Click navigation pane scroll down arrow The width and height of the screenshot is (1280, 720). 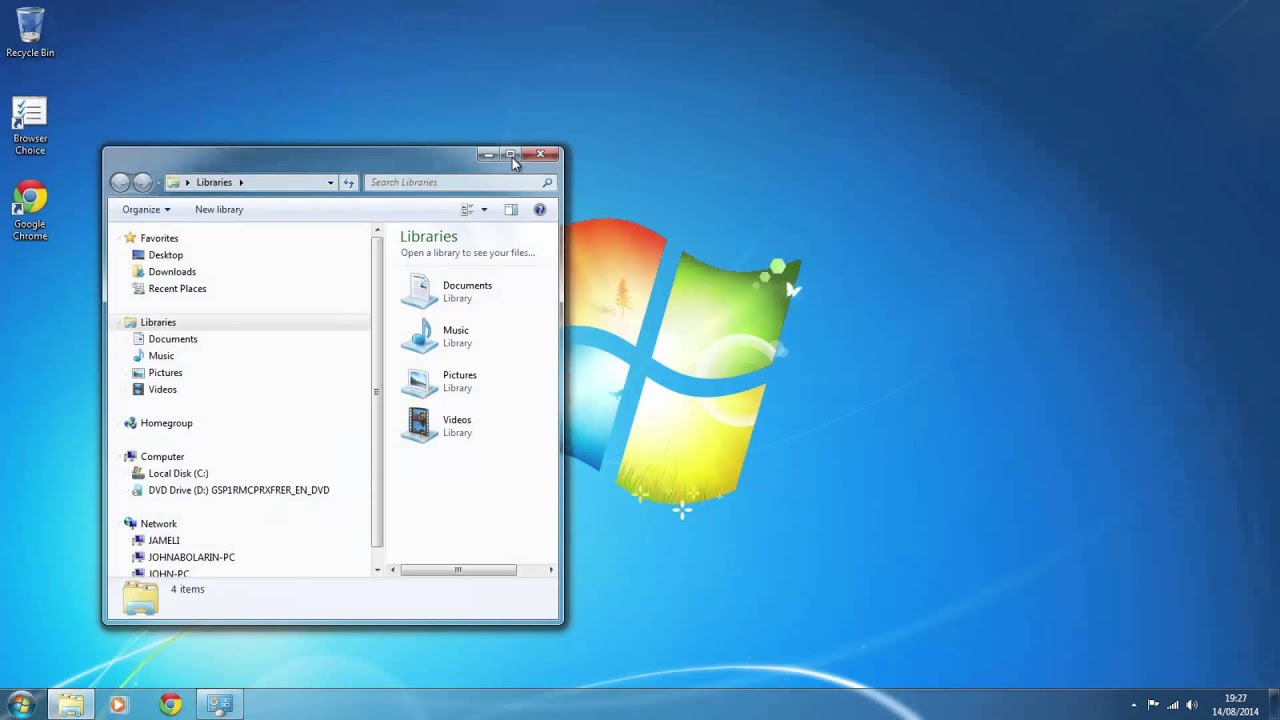coord(377,570)
